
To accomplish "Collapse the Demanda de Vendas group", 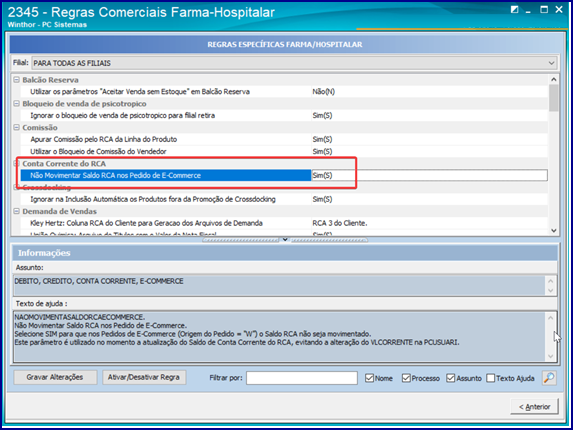I will point(16,211).
